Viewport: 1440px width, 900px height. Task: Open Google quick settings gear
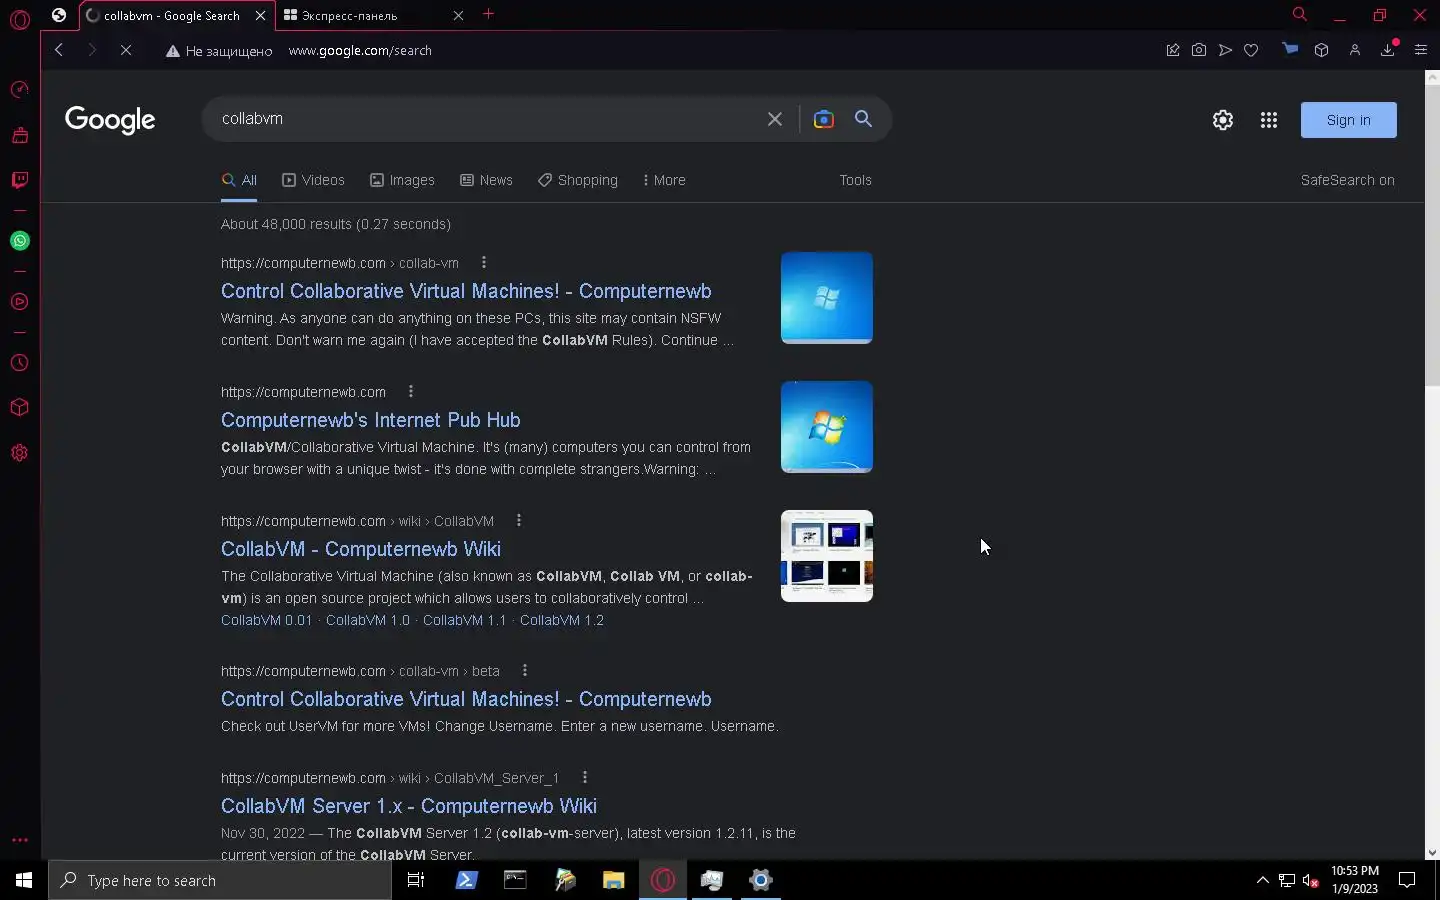click(1223, 120)
